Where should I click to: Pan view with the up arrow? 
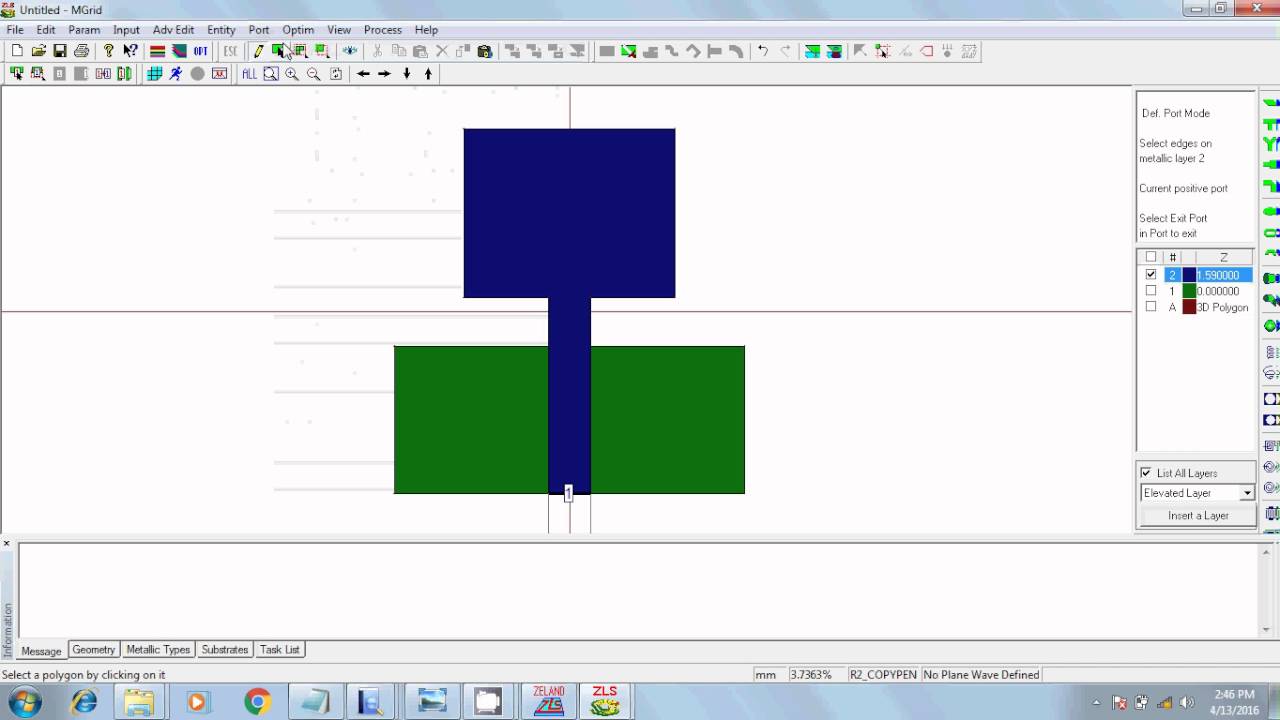[x=428, y=74]
